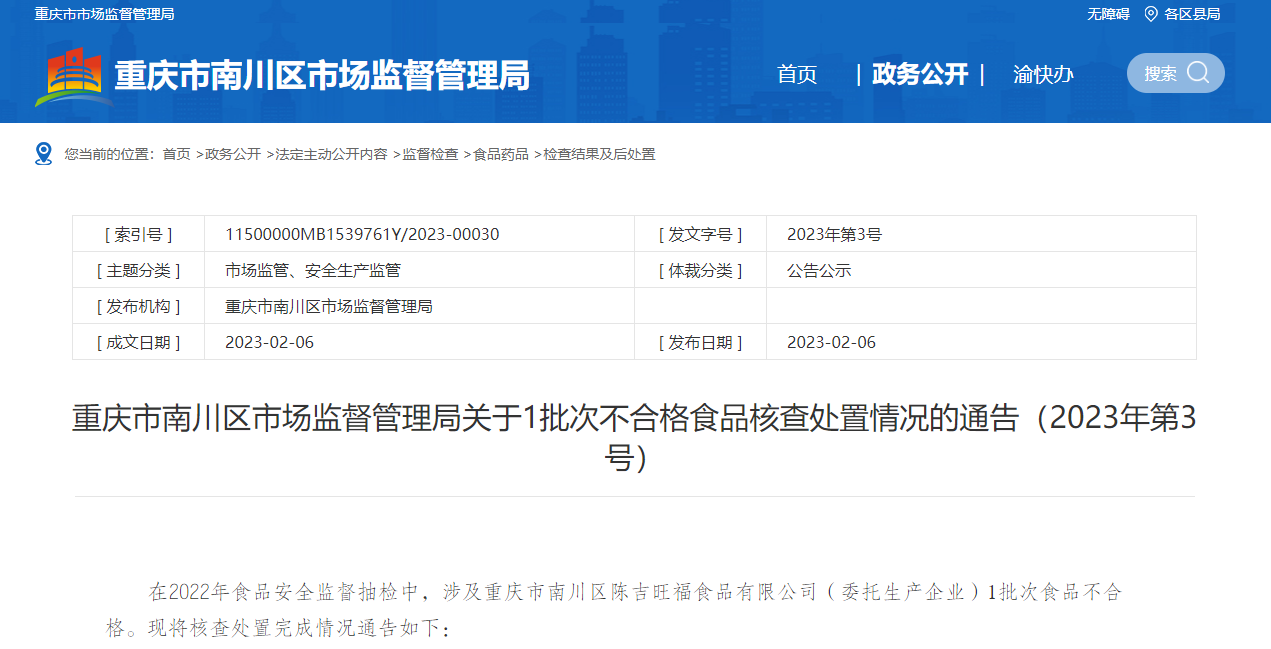
Task: Click 政务公开 in the breadcrumb trail
Action: tap(233, 154)
